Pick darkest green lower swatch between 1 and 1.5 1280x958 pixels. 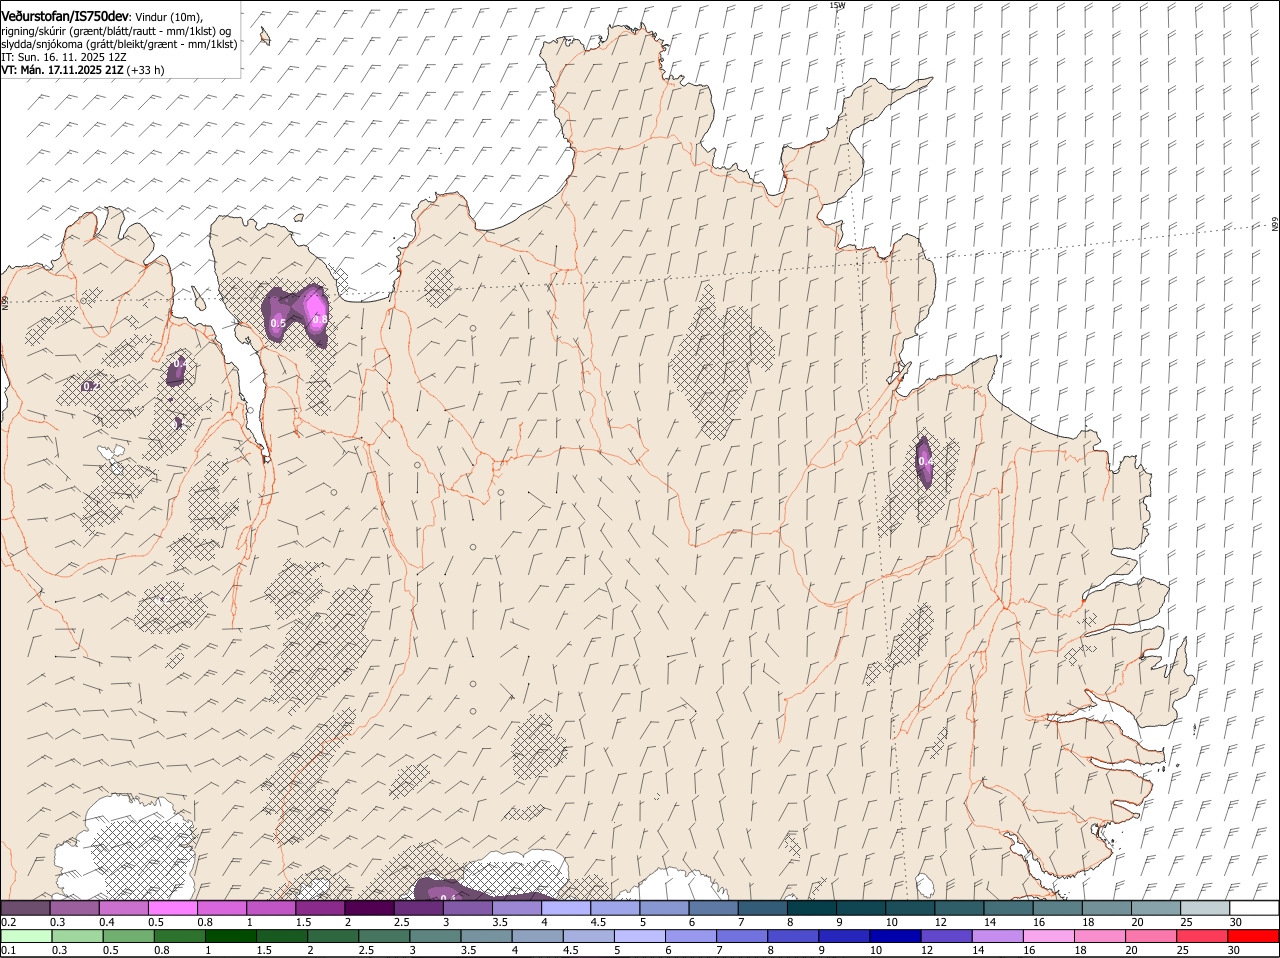pos(230,936)
